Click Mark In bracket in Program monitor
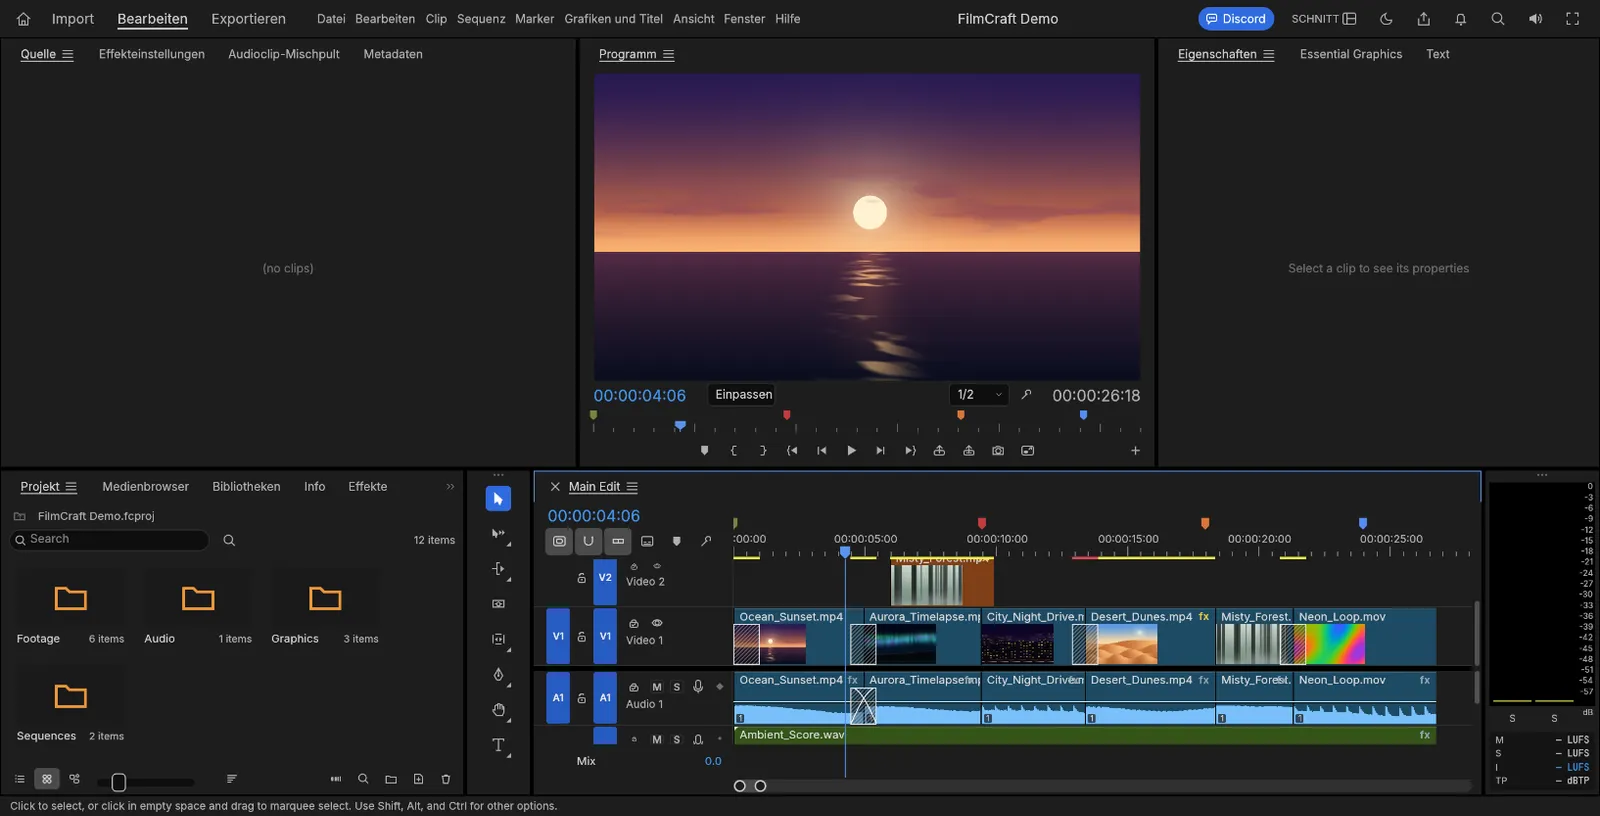1600x816 pixels. 734,451
